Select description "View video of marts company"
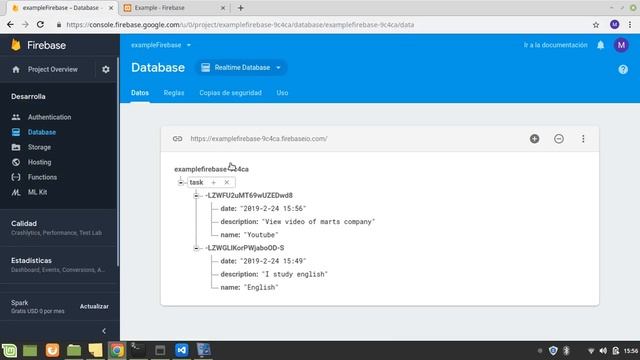The height and width of the screenshot is (360, 640). tap(318, 222)
